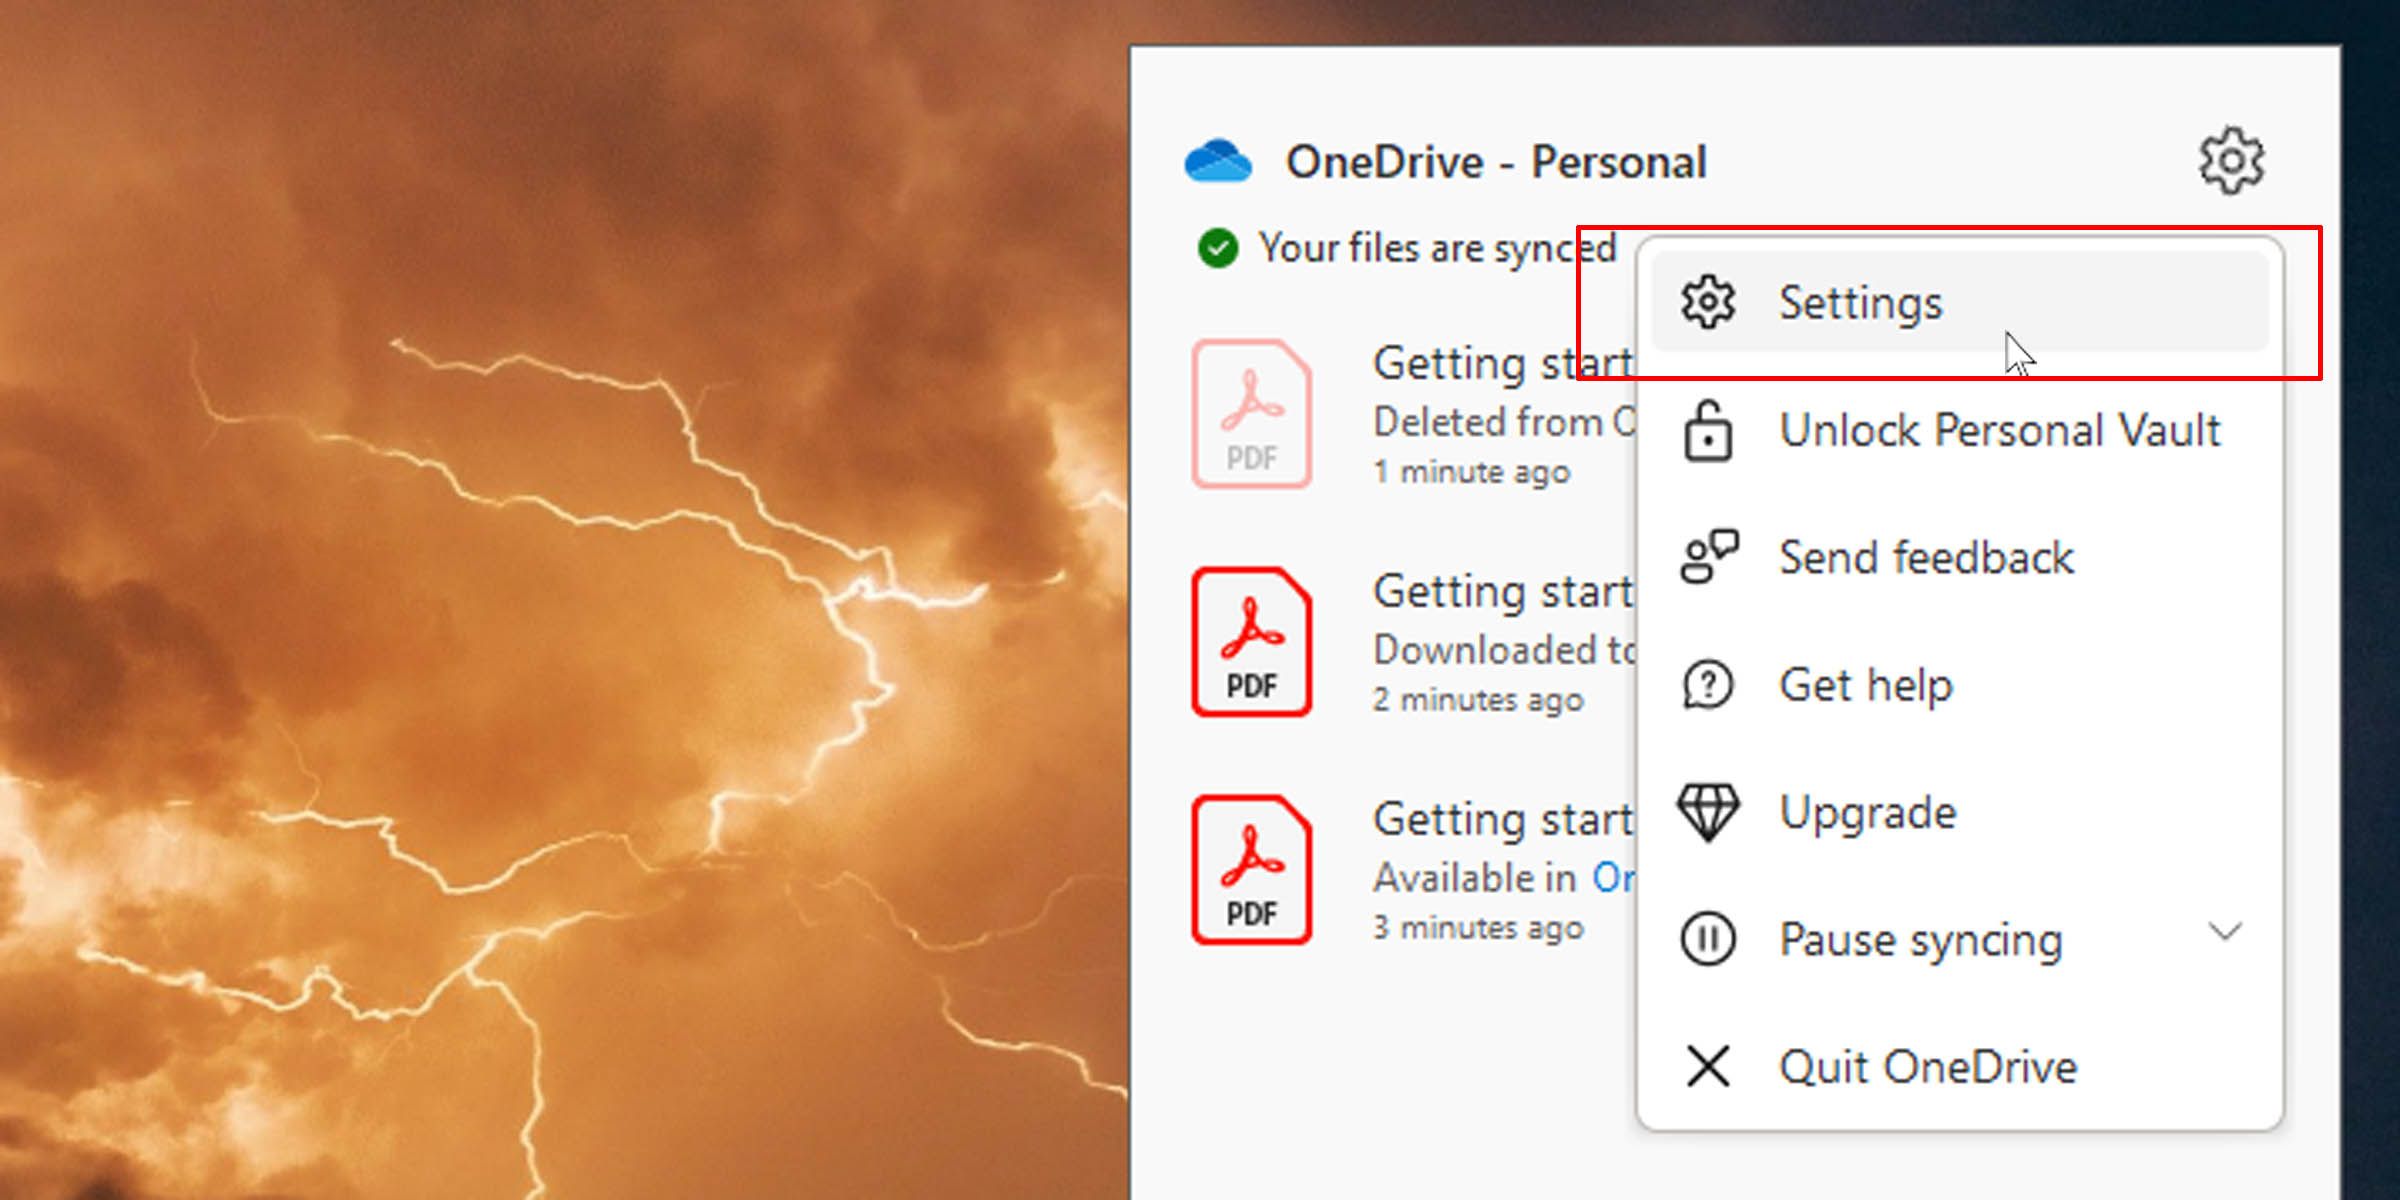Click the PDF icon of the oldest Getting started file
Image resolution: width=2400 pixels, height=1200 pixels.
(x=1251, y=868)
